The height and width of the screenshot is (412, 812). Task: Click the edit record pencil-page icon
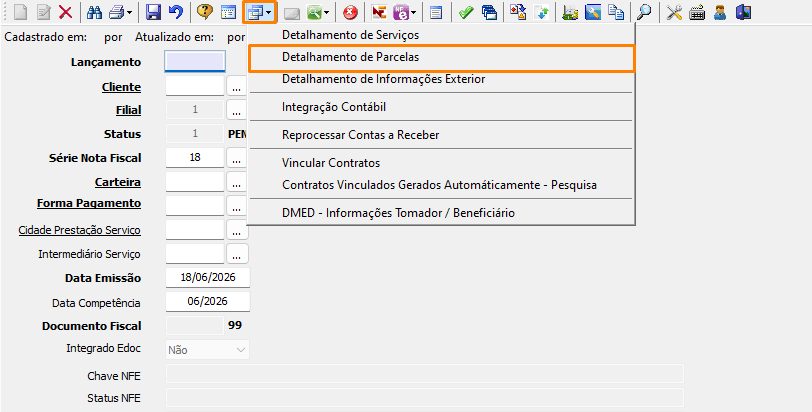pyautogui.click(x=44, y=12)
